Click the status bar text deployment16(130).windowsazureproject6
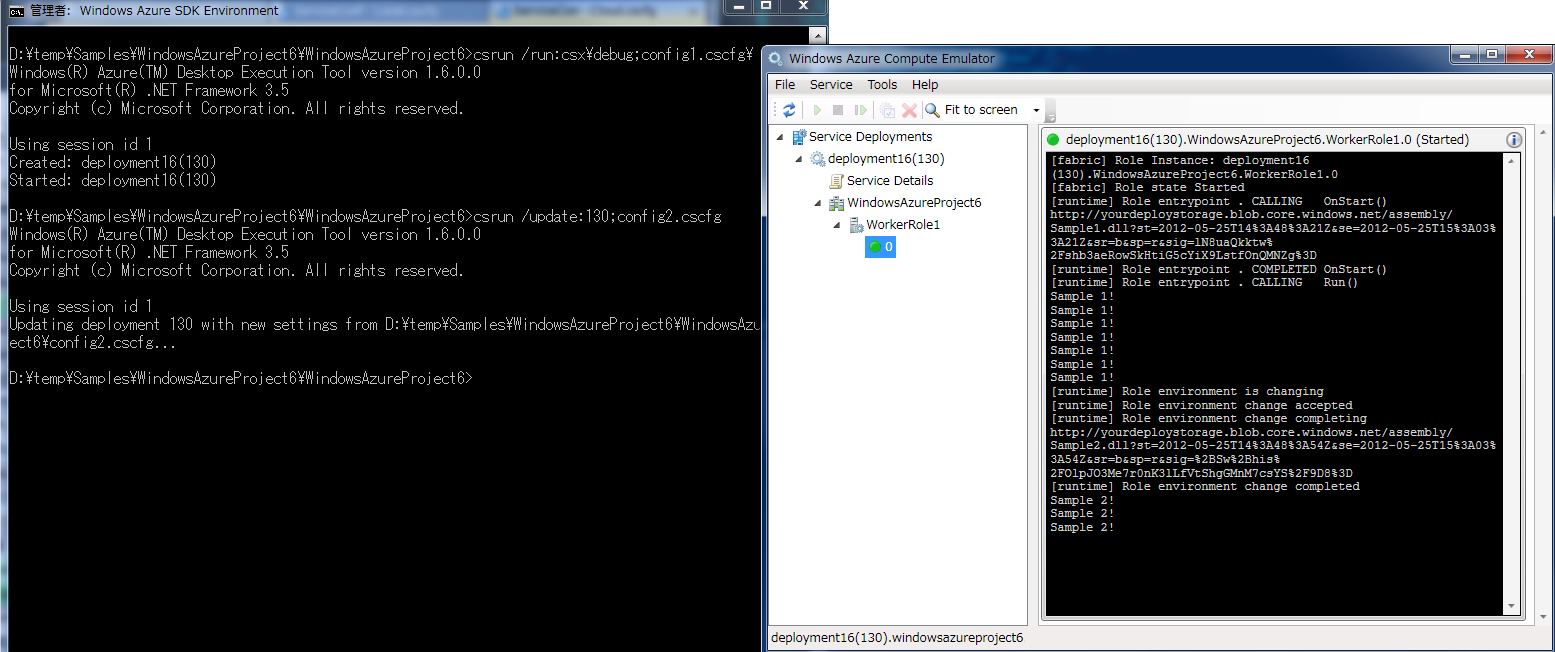Viewport: 1555px width, 652px height. [x=897, y=638]
